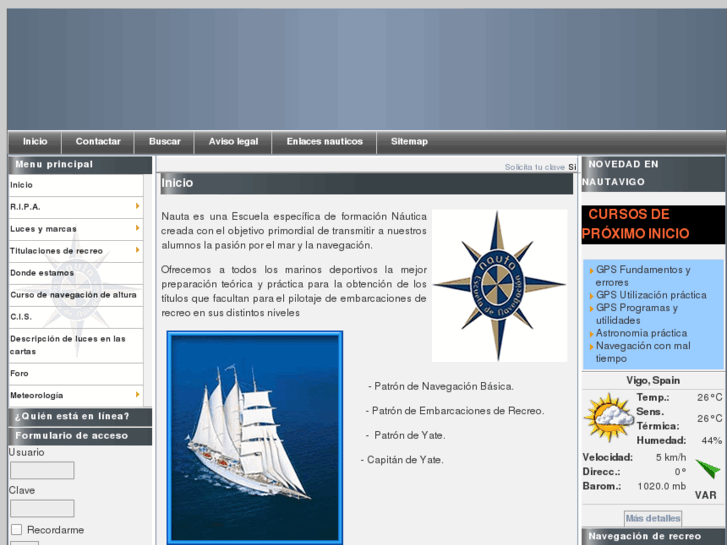The image size is (727, 545).
Task: Open the sailing ship photo
Action: pyautogui.click(x=255, y=437)
